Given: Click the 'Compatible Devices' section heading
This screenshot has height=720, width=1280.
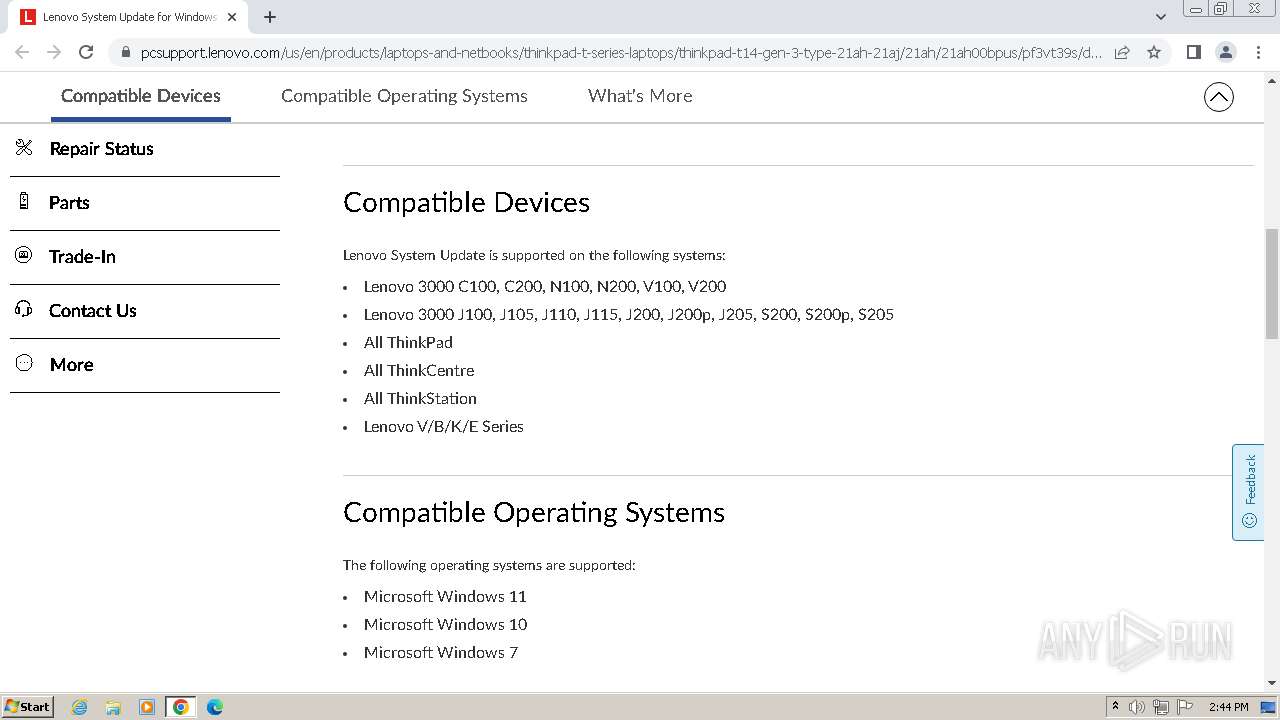Looking at the screenshot, I should (466, 202).
